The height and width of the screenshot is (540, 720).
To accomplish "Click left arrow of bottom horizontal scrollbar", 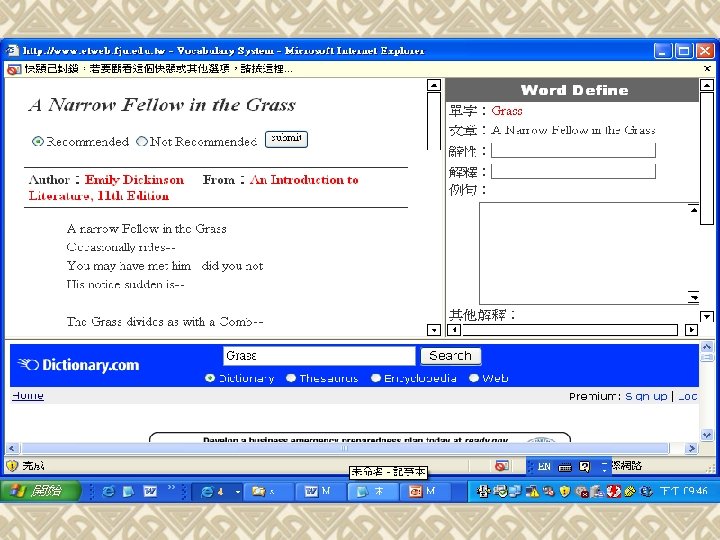I will point(12,448).
